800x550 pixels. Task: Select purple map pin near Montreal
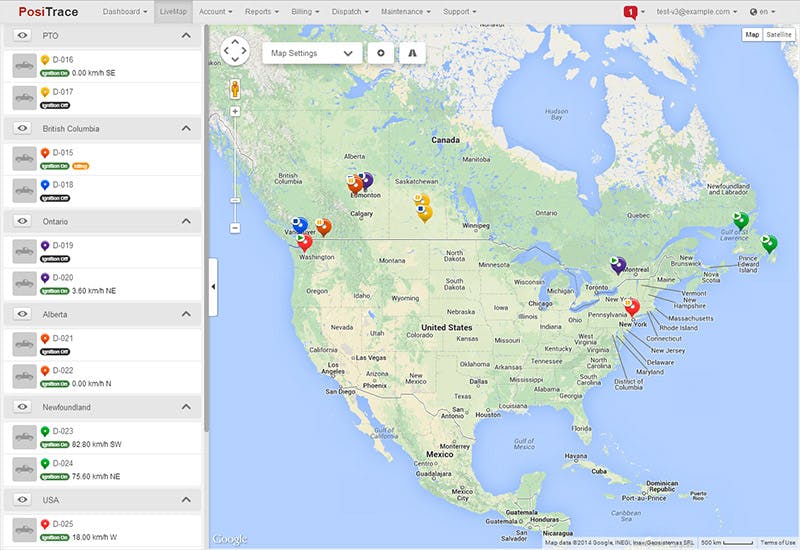coord(618,265)
